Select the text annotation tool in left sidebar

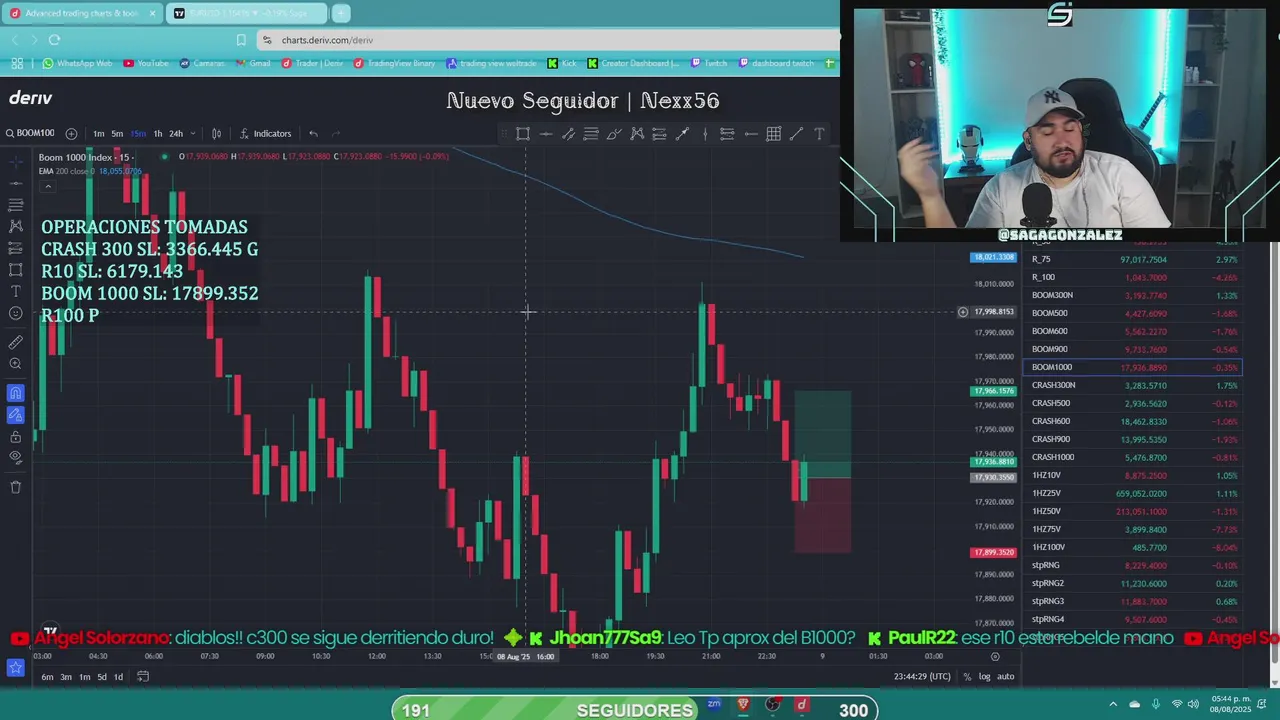tap(15, 291)
